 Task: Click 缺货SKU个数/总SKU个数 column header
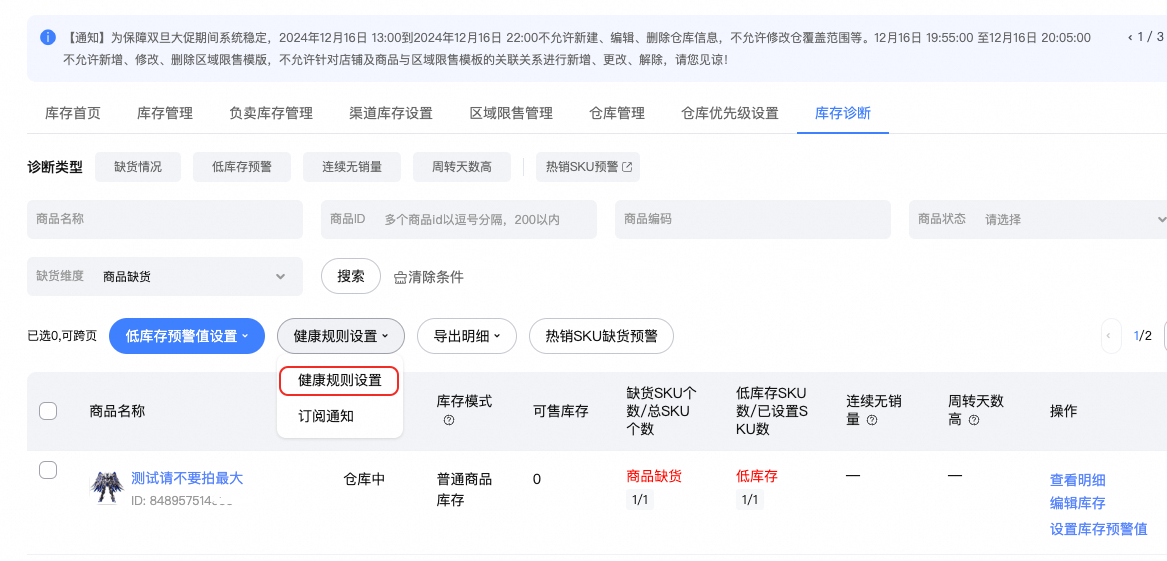(662, 411)
